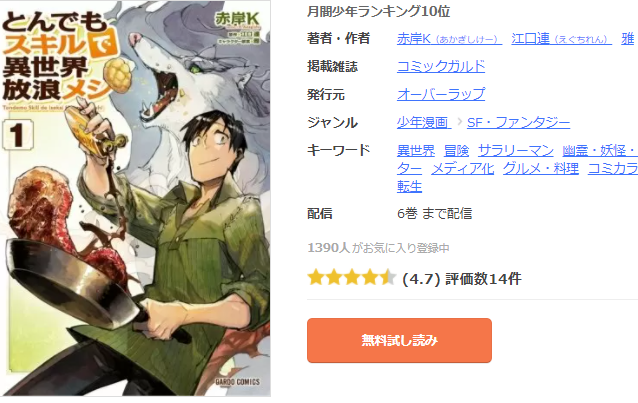Open the SF・ファンタジー genre link
The height and width of the screenshot is (403, 638).
(518, 122)
